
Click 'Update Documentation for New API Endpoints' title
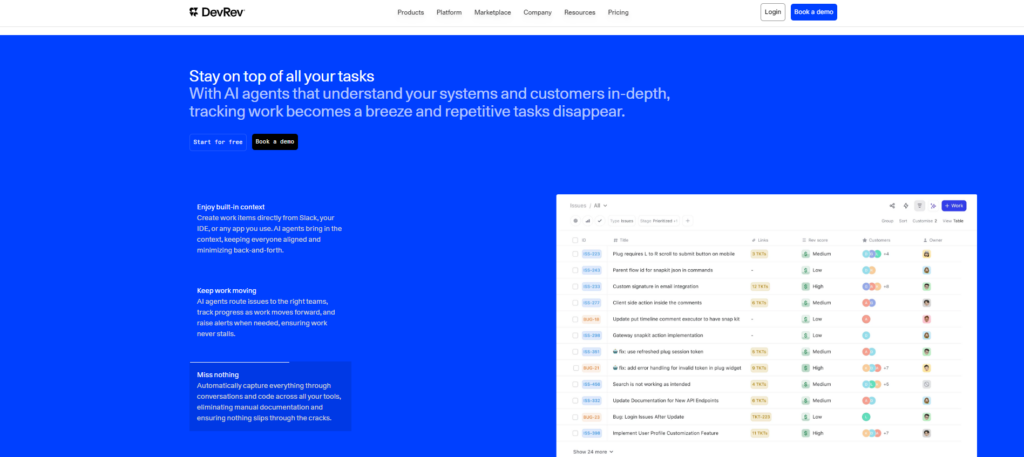pos(665,400)
